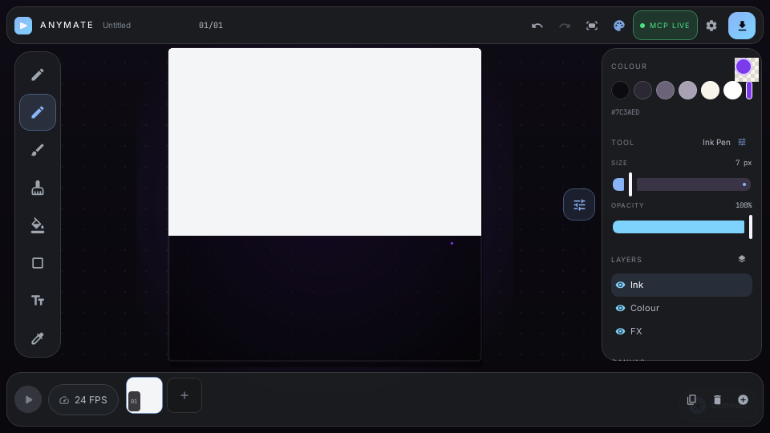
Task: Open tool settings next to Ink Pen
Action: [742, 142]
